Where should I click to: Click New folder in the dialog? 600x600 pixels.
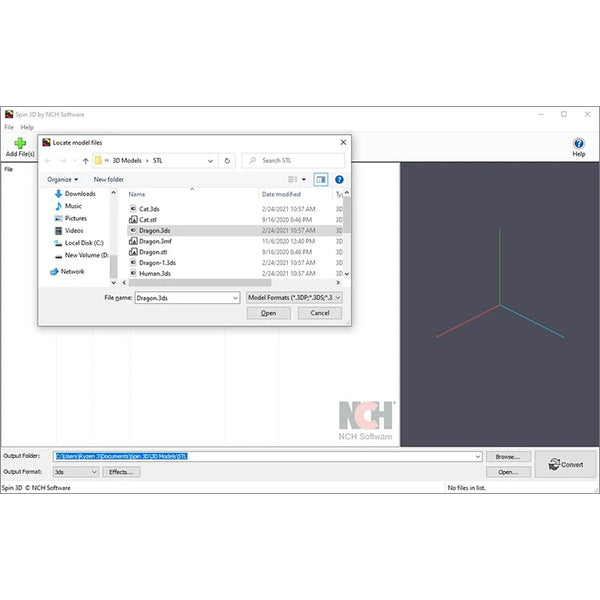(x=109, y=179)
